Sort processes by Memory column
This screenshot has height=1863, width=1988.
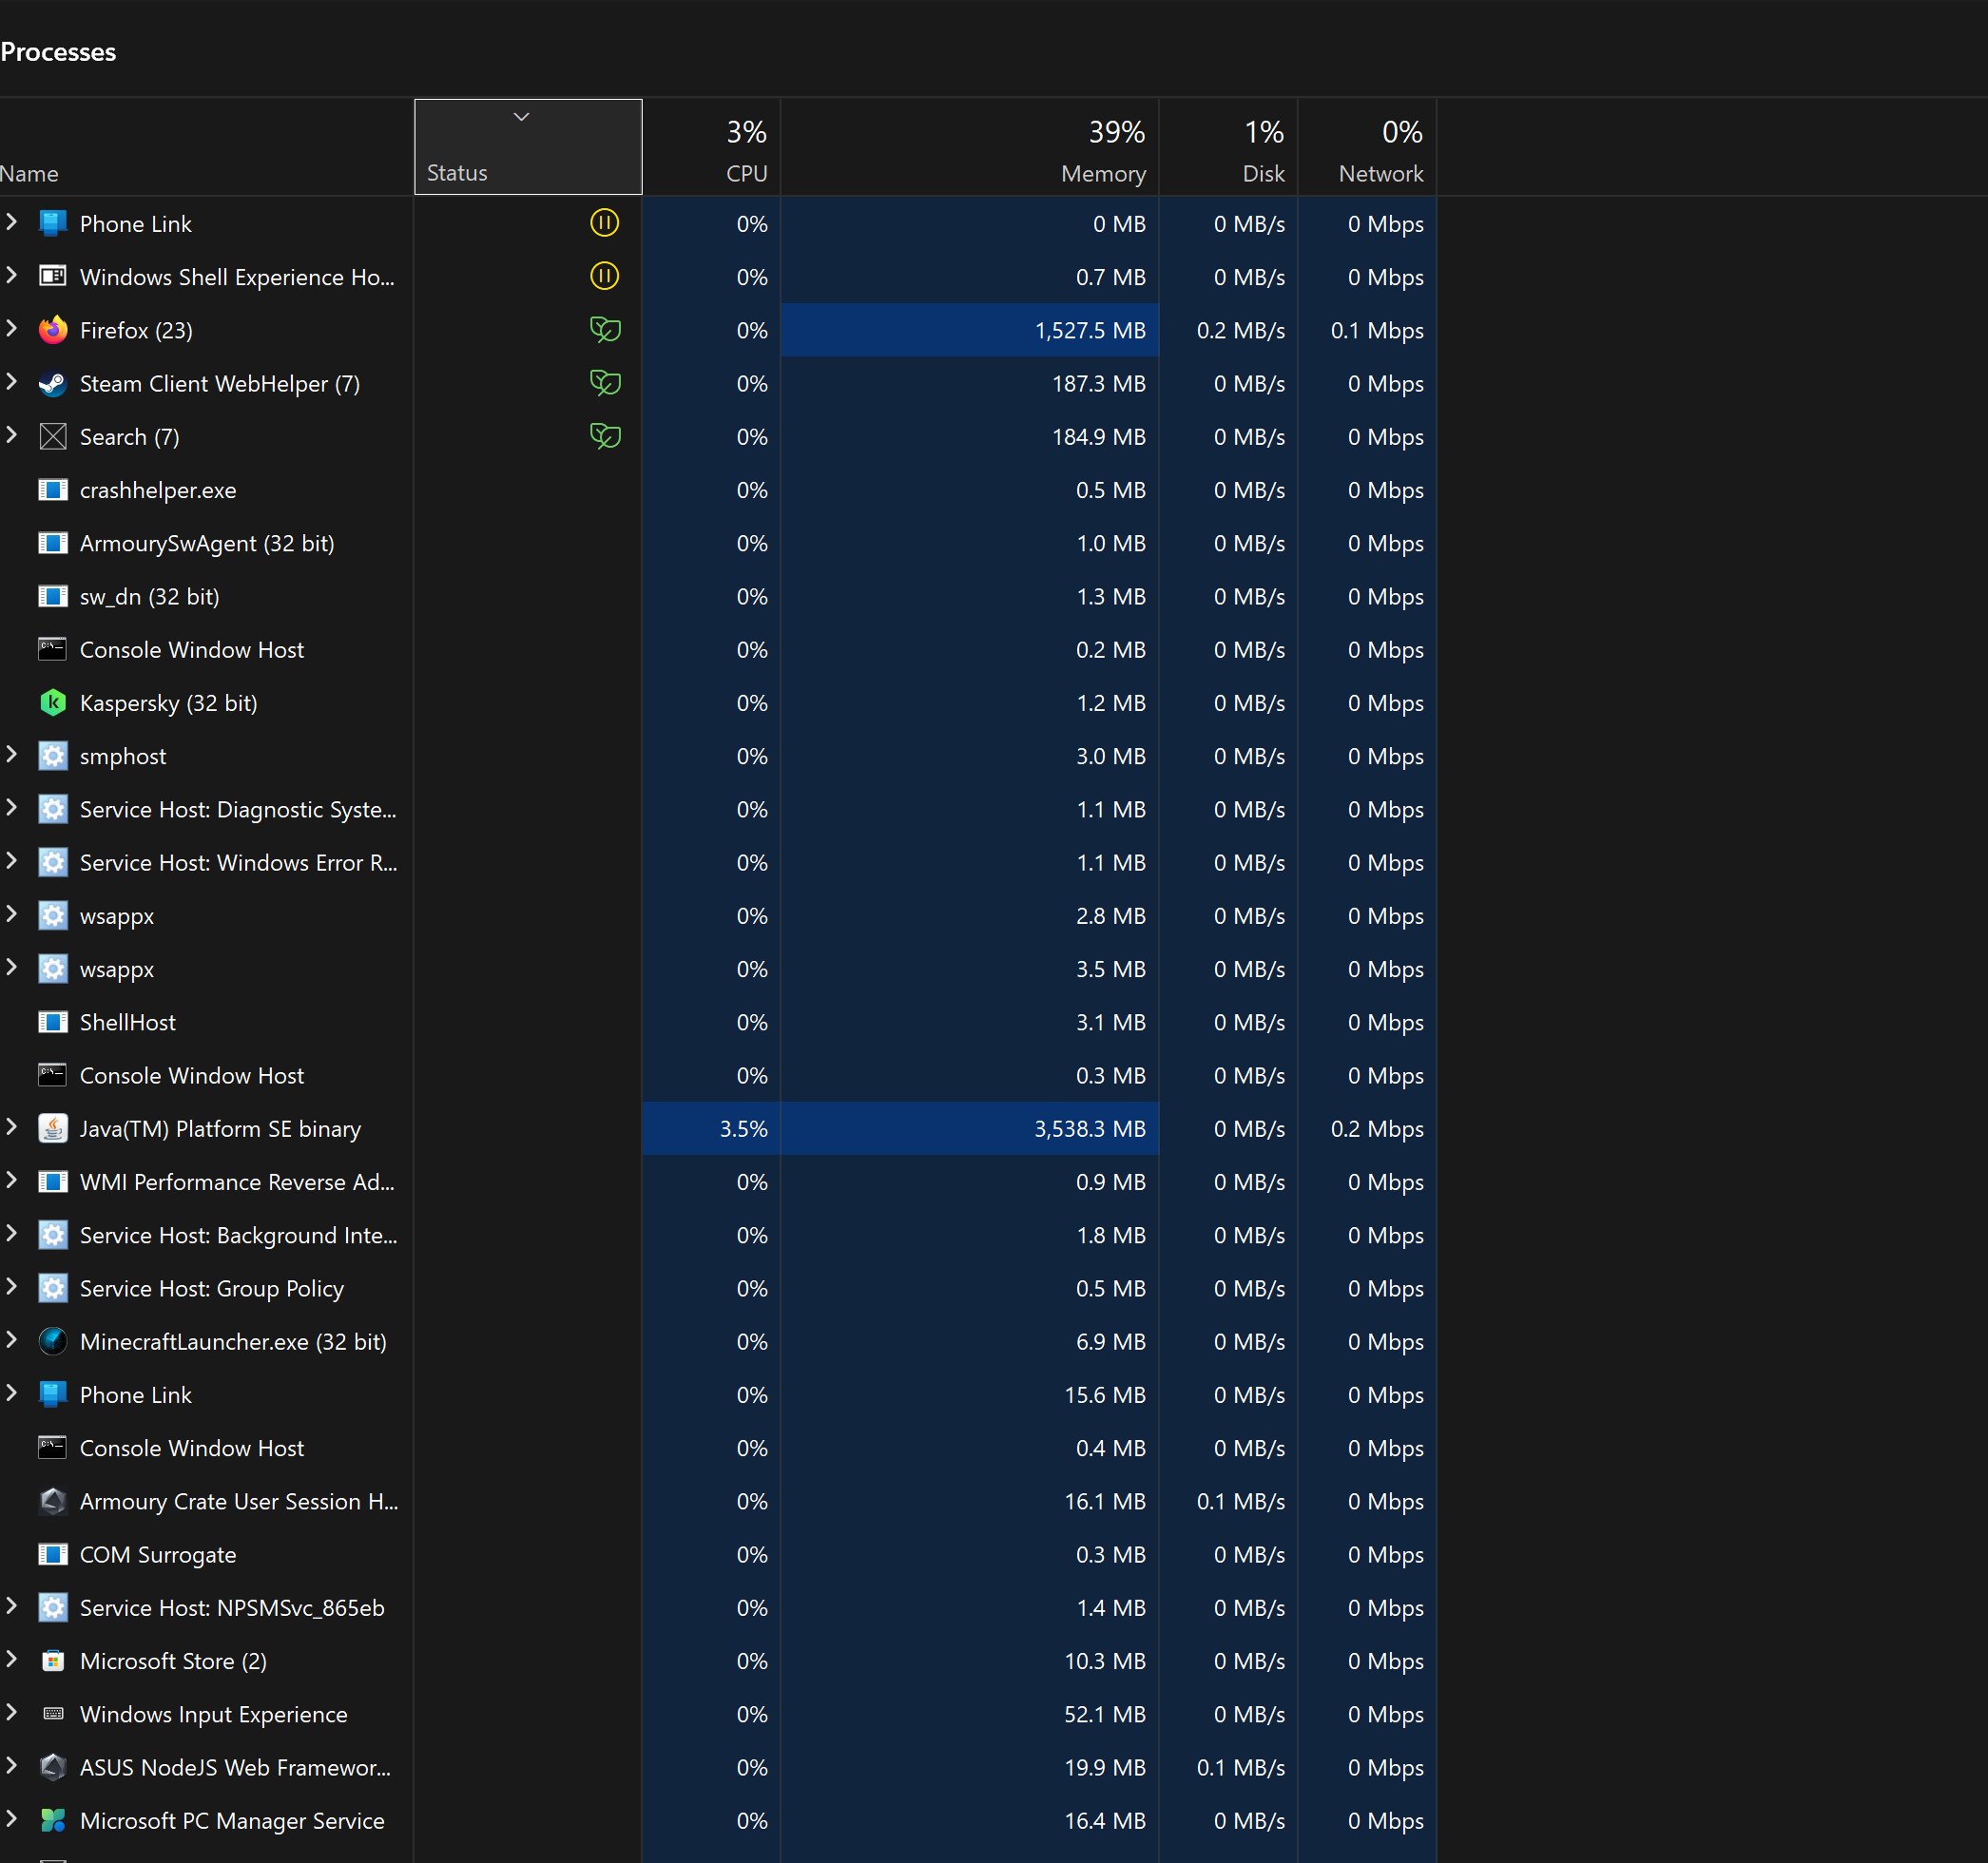tap(1102, 173)
